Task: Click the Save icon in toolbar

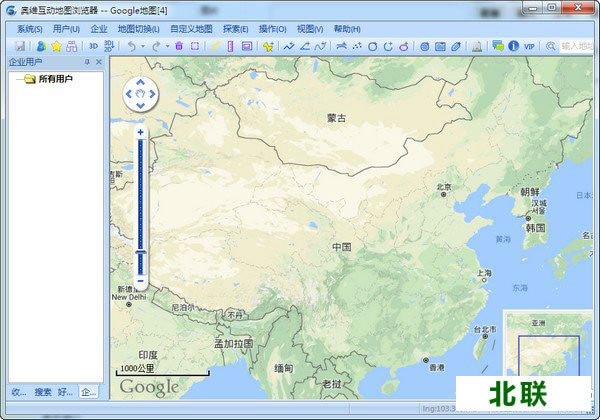Action: [x=19, y=46]
